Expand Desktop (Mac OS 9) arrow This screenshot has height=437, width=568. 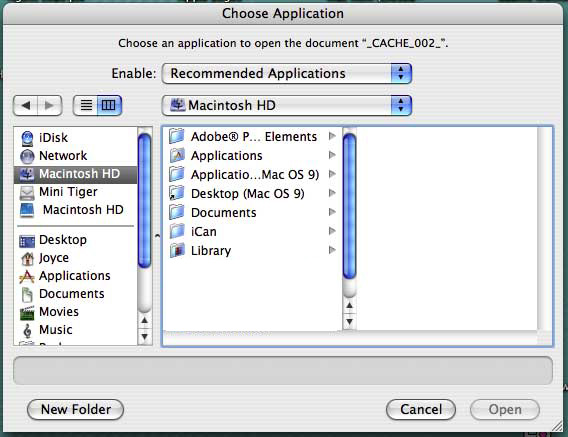332,193
